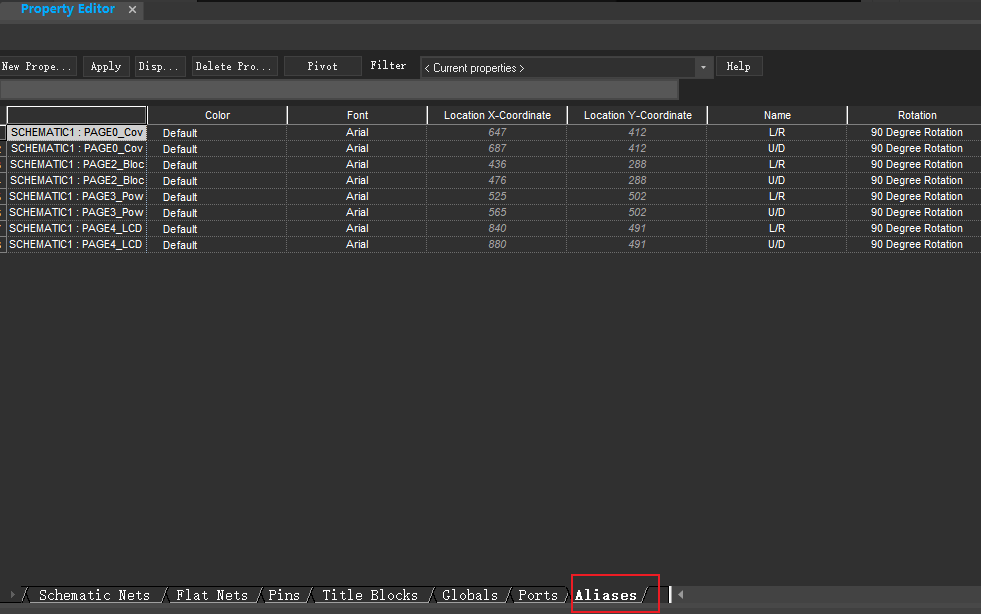Select the PAGE3_Pow row with X 525

[77, 197]
